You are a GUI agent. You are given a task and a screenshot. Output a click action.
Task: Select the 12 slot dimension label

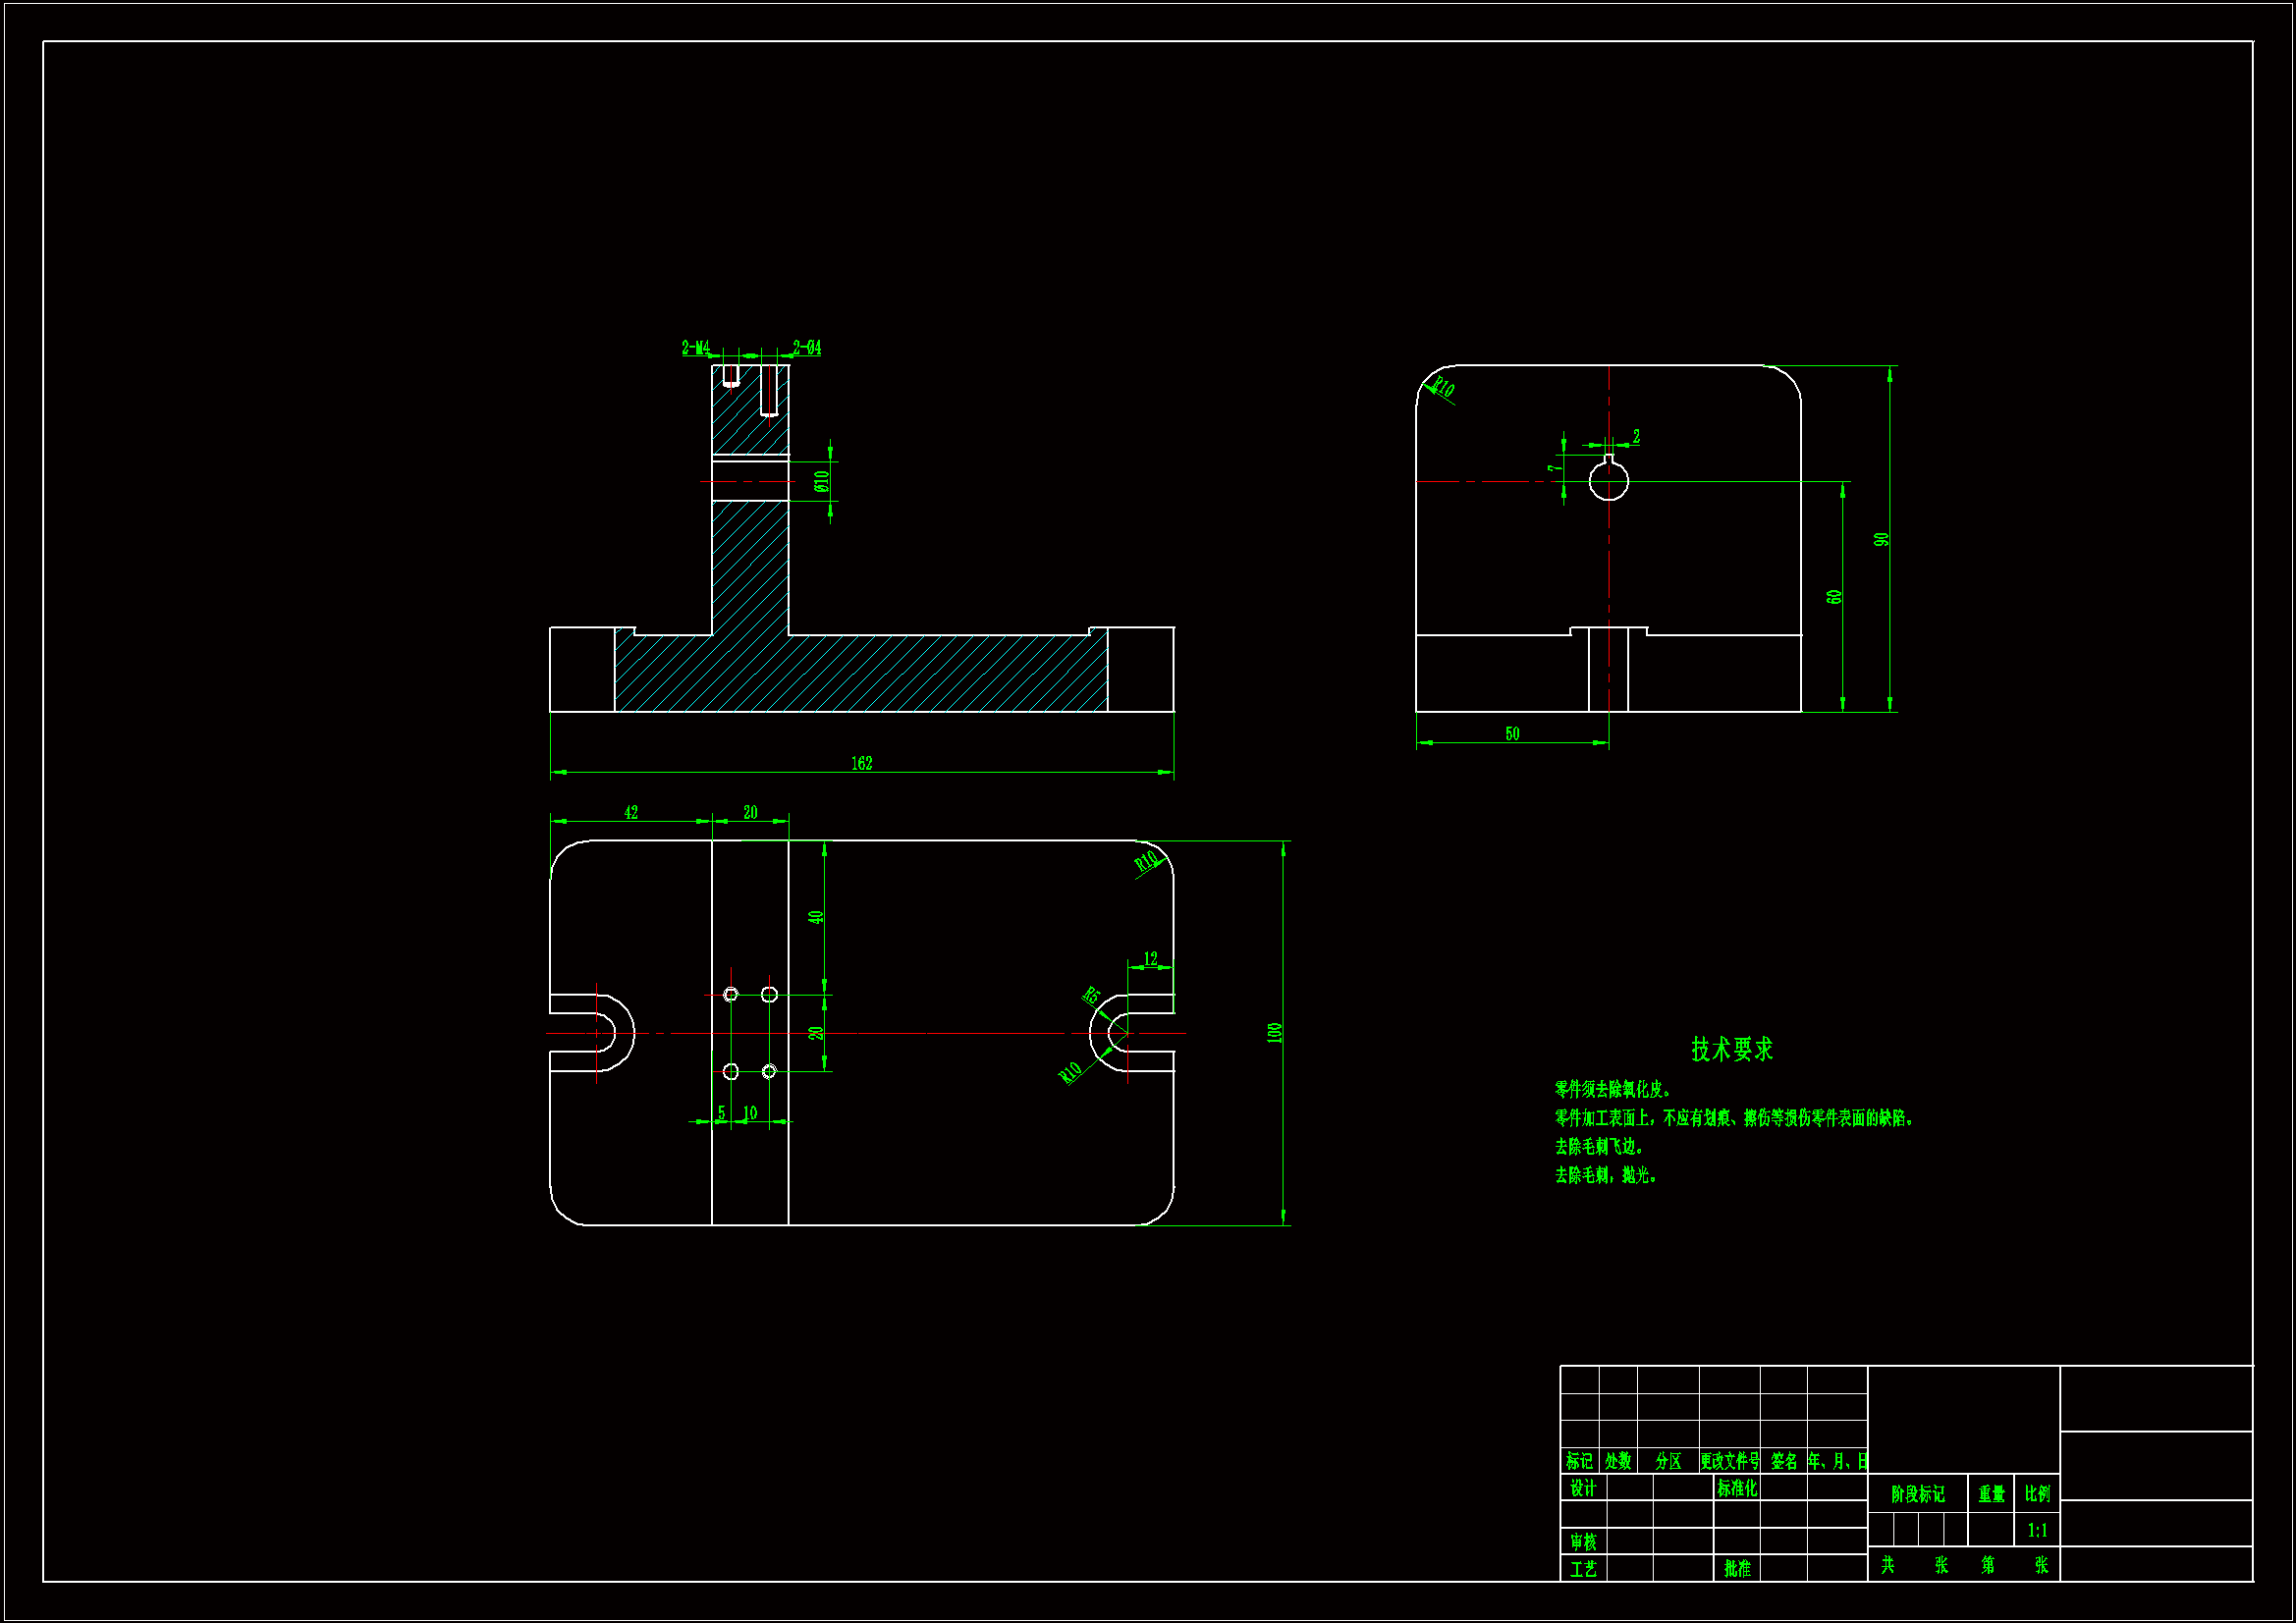(x=1150, y=958)
